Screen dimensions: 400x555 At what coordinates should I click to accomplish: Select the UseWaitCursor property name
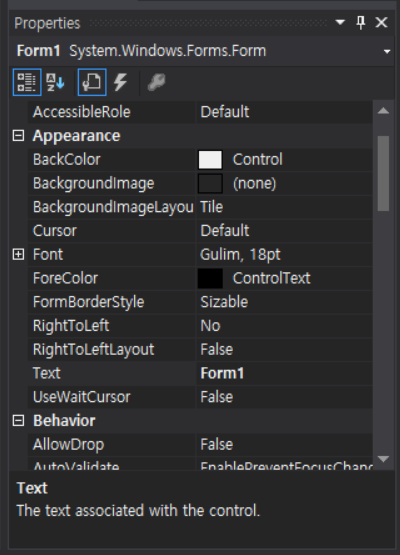[81, 397]
